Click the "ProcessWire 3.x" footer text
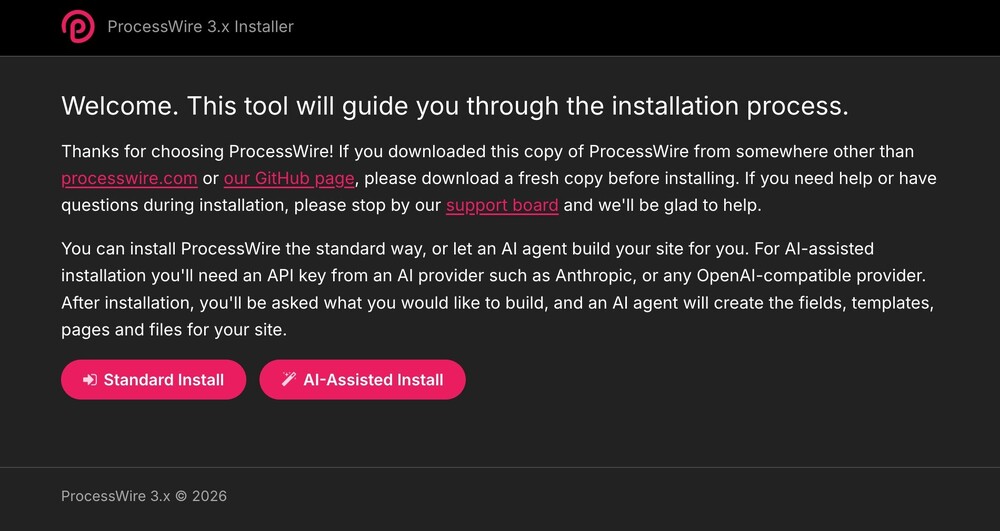This screenshot has height=531, width=1000. click(115, 496)
